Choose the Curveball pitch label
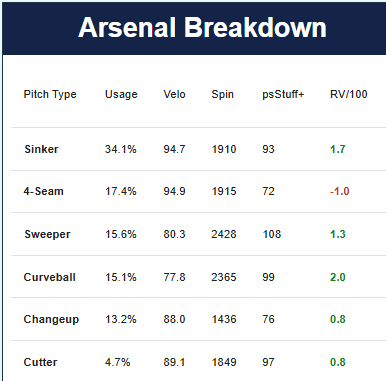 50,277
